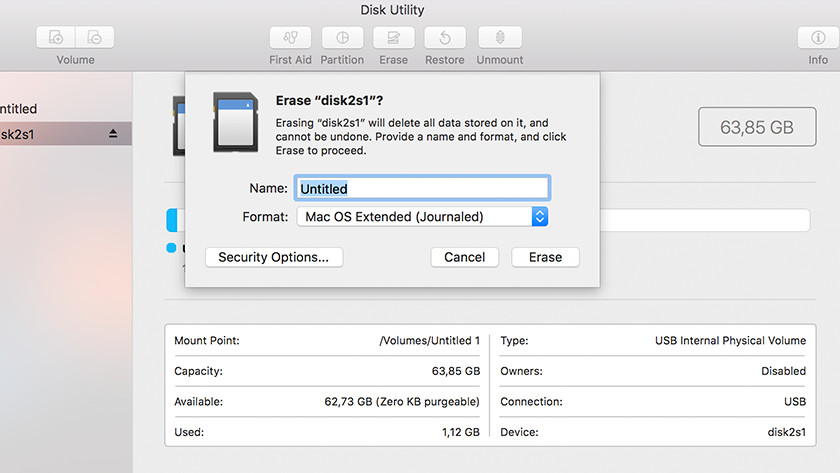
Task: Click the add Volume icon
Action: [56, 38]
